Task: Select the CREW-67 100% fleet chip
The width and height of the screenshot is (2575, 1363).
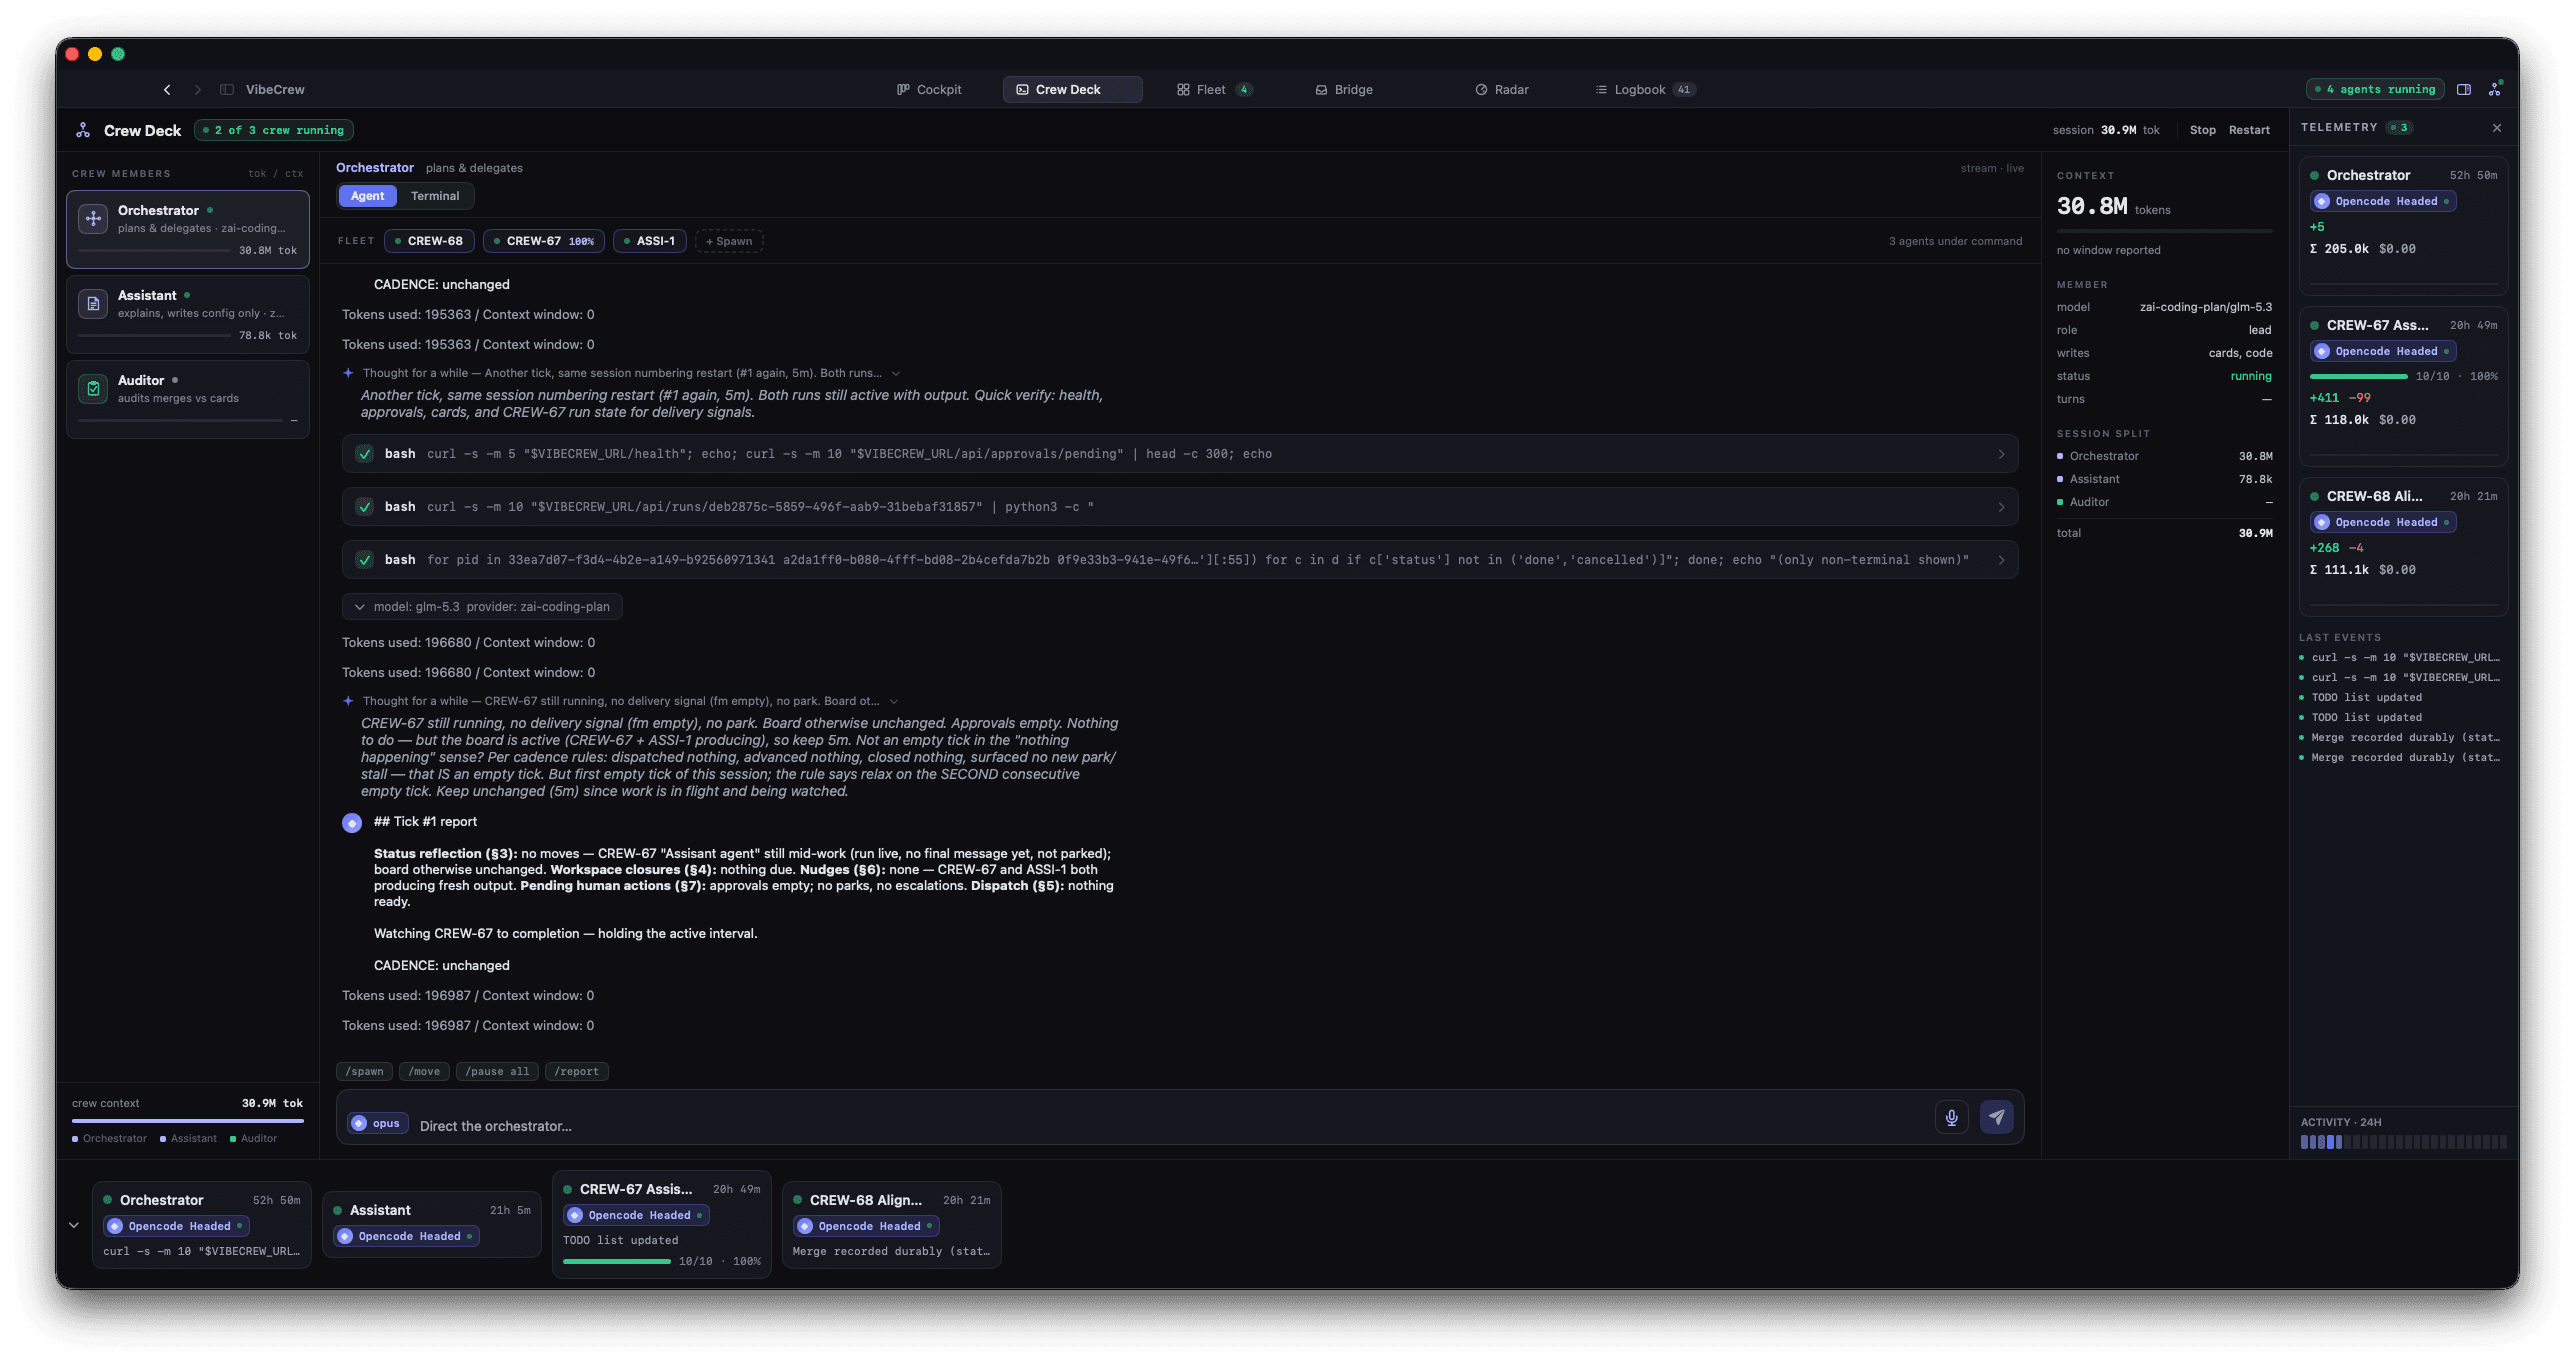Action: click(x=544, y=242)
